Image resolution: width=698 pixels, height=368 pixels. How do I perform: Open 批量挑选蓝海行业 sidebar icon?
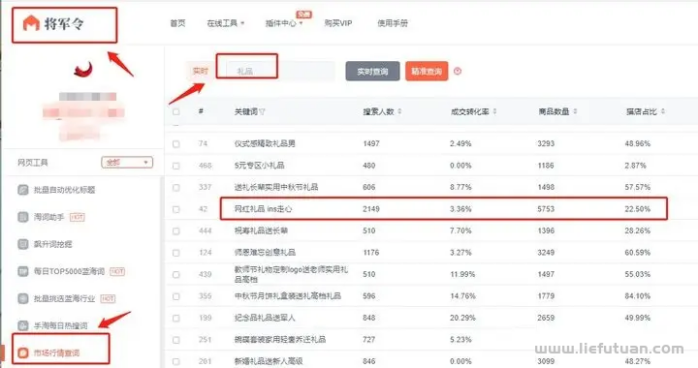point(23,299)
